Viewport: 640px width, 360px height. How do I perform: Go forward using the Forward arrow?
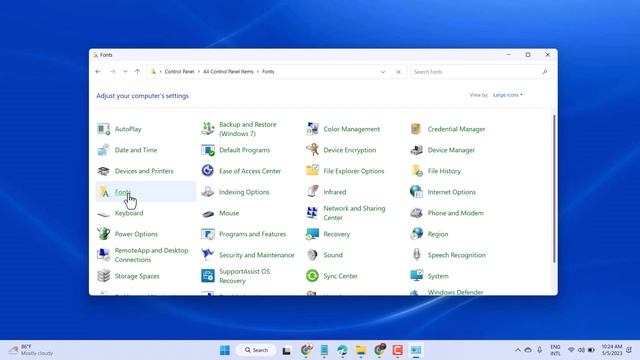point(113,72)
